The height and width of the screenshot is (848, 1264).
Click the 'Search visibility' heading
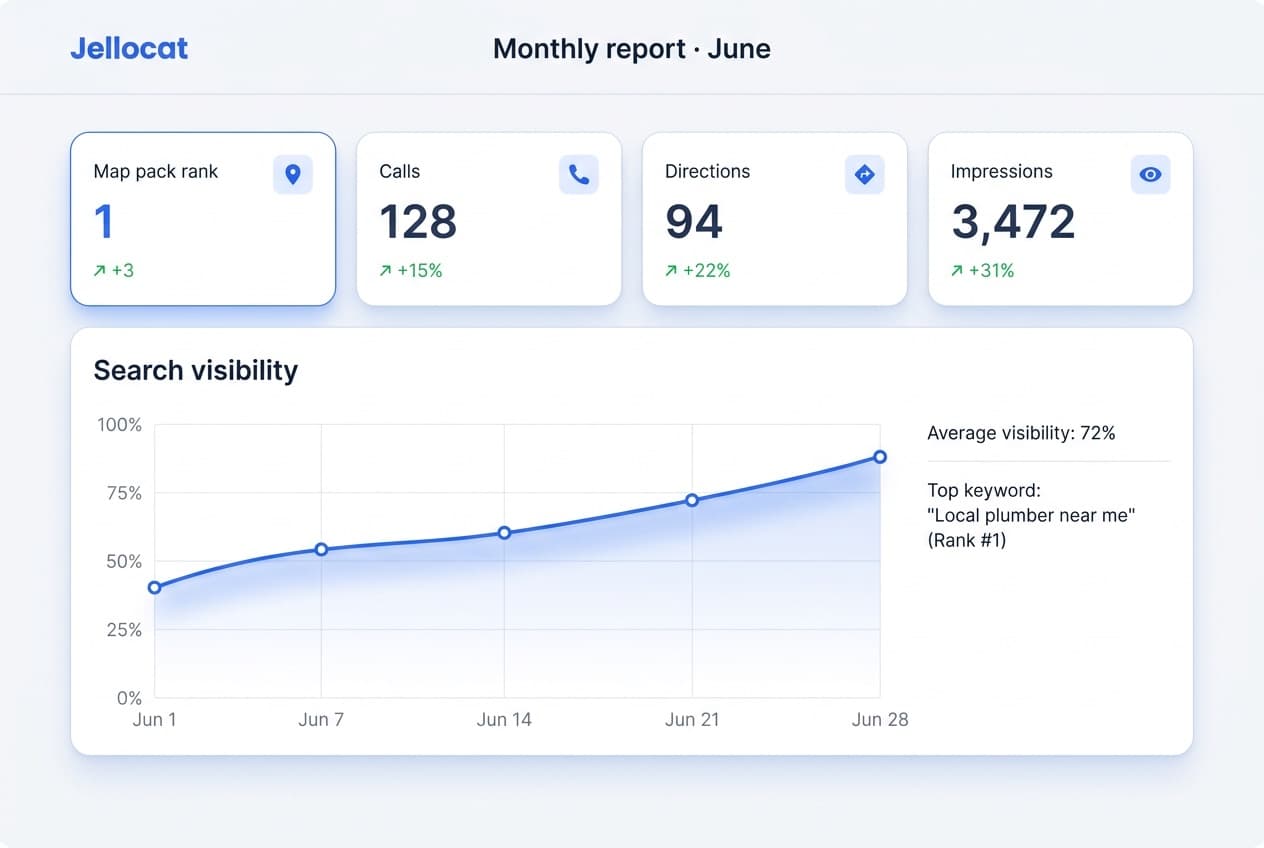(196, 371)
